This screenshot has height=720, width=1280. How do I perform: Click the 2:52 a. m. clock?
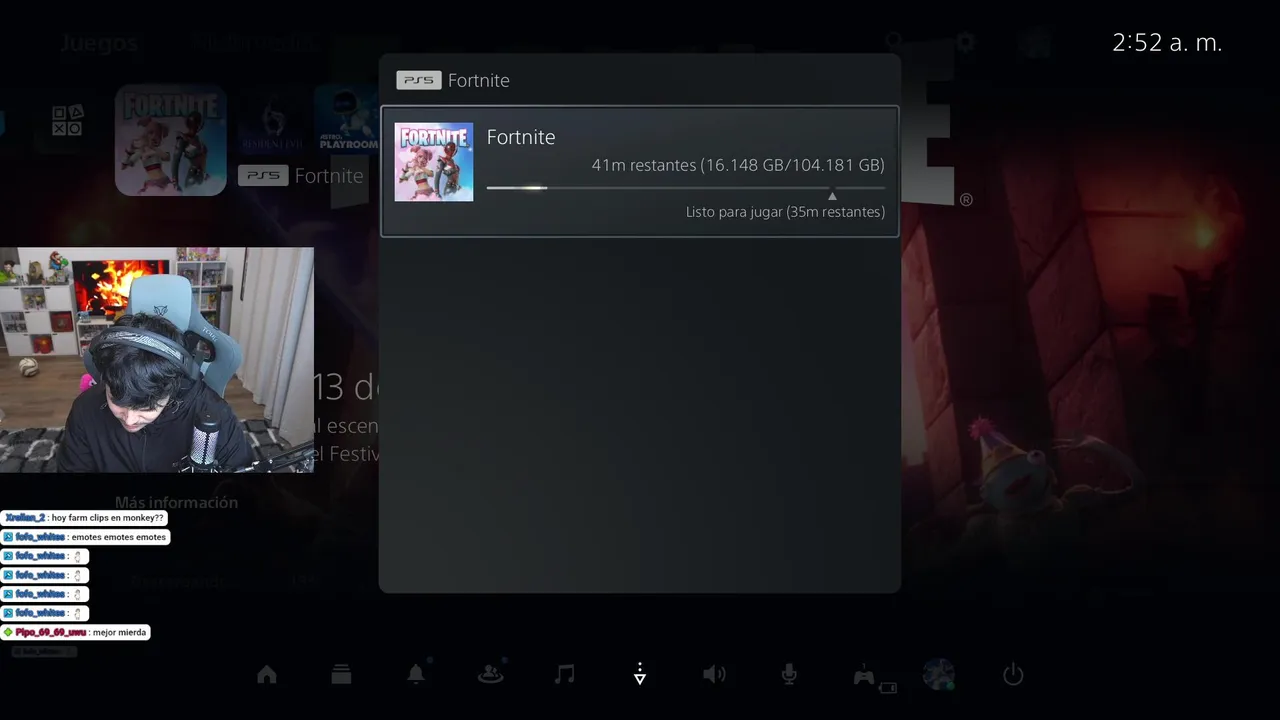tap(1167, 43)
